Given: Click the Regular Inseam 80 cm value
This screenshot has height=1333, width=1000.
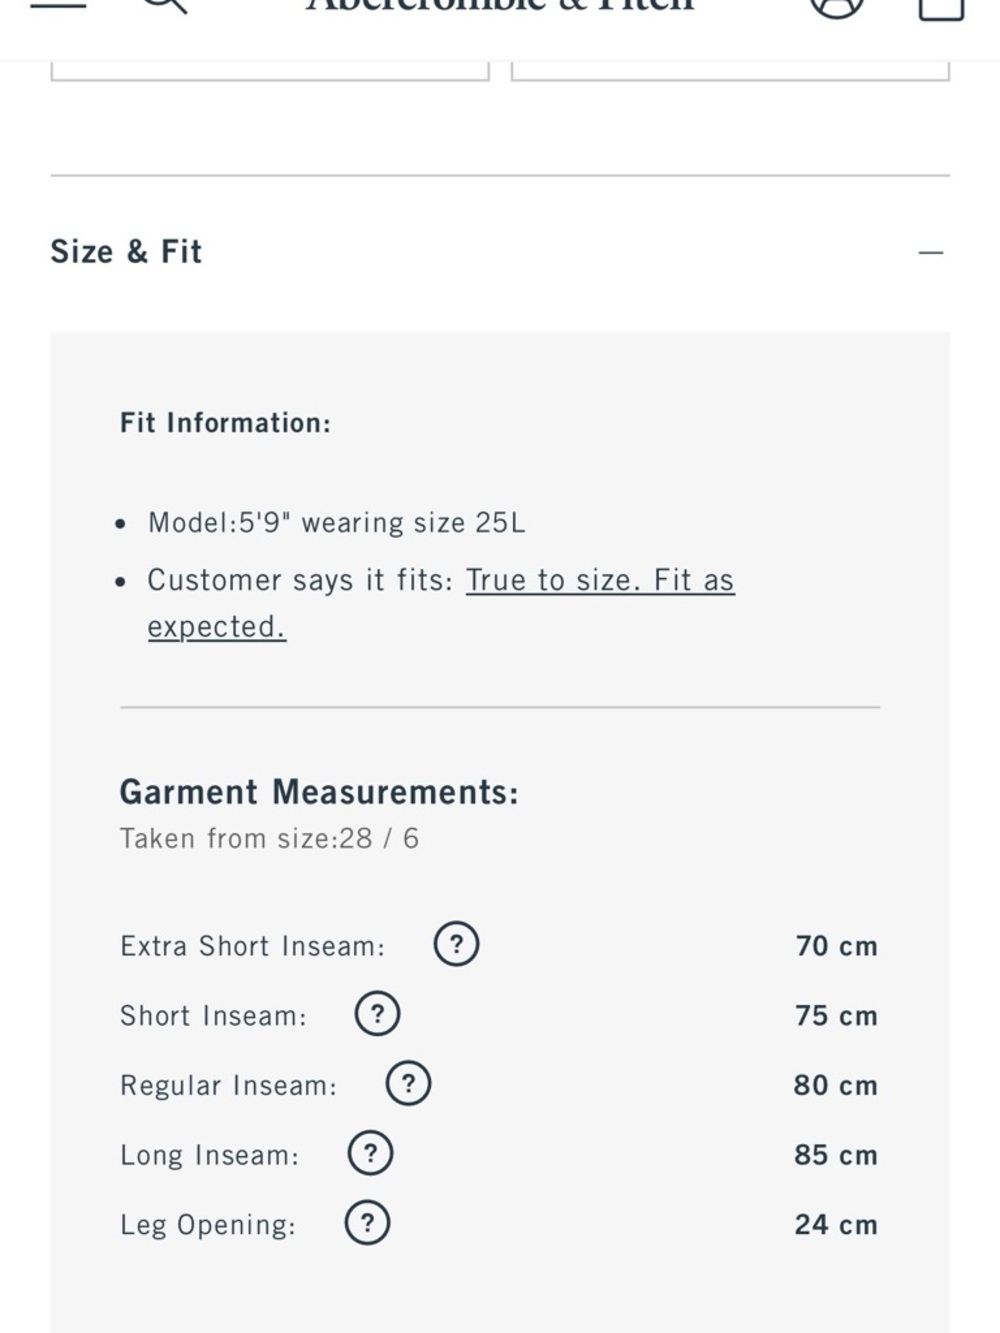Looking at the screenshot, I should coord(836,1085).
